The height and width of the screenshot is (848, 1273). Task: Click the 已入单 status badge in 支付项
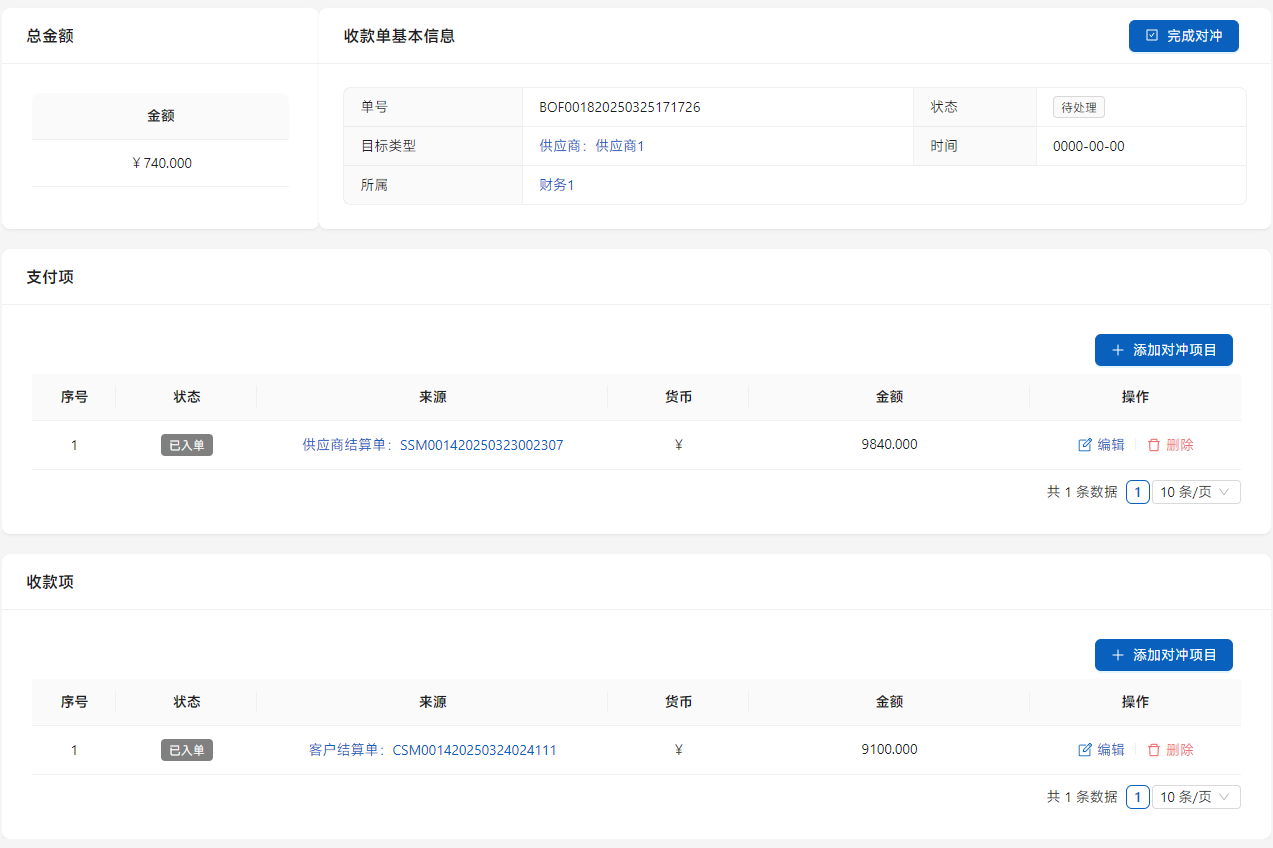[x=187, y=445]
